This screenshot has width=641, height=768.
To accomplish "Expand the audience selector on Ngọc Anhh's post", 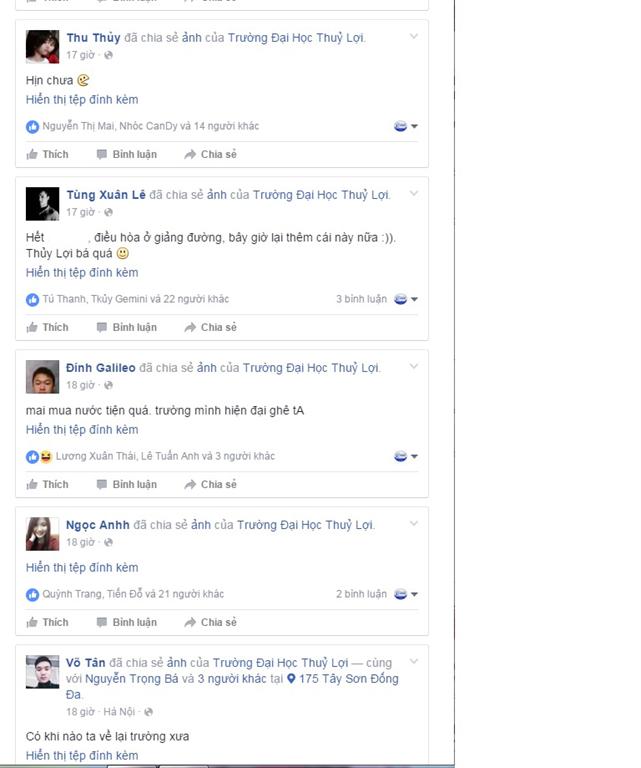I will pos(406,594).
